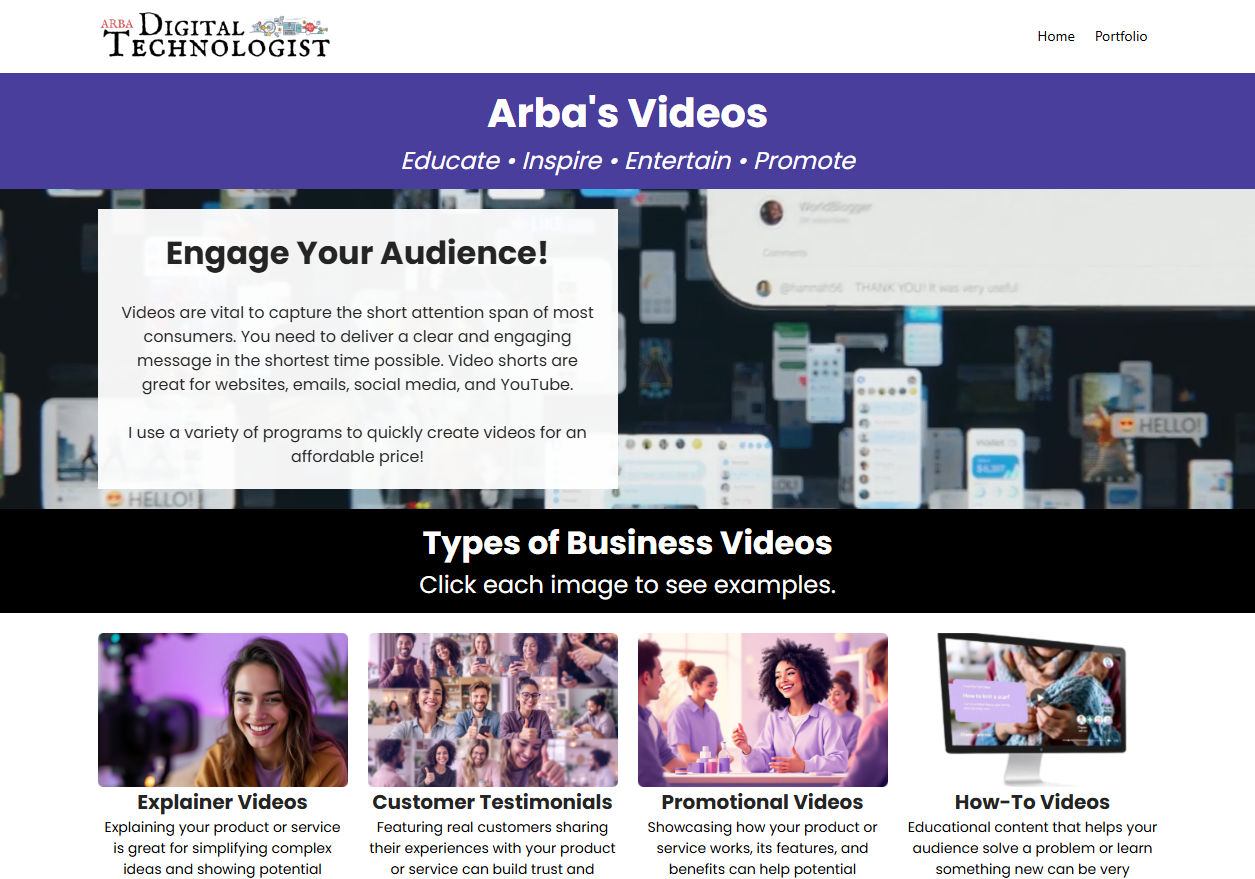This screenshot has height=879, width=1255.
Task: Click the Arba Digital Technologist logo
Action: pyautogui.click(x=215, y=36)
